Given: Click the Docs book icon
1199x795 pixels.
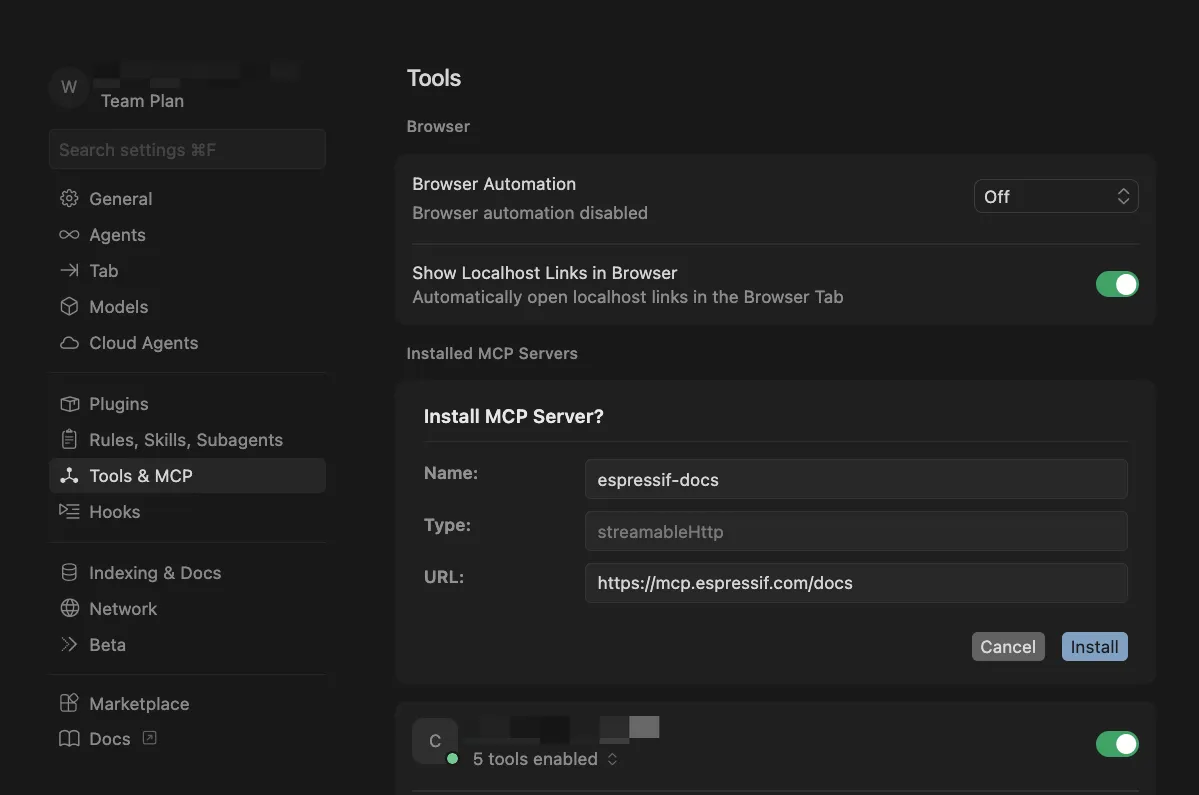Looking at the screenshot, I should click(69, 738).
